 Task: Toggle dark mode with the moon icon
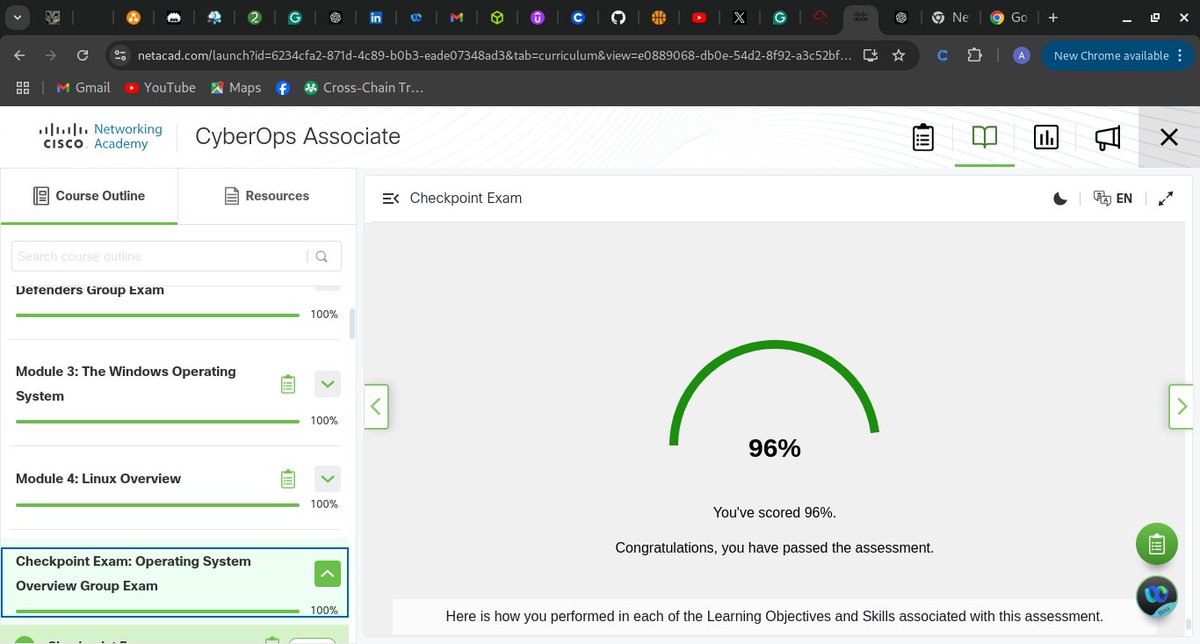coord(1060,198)
